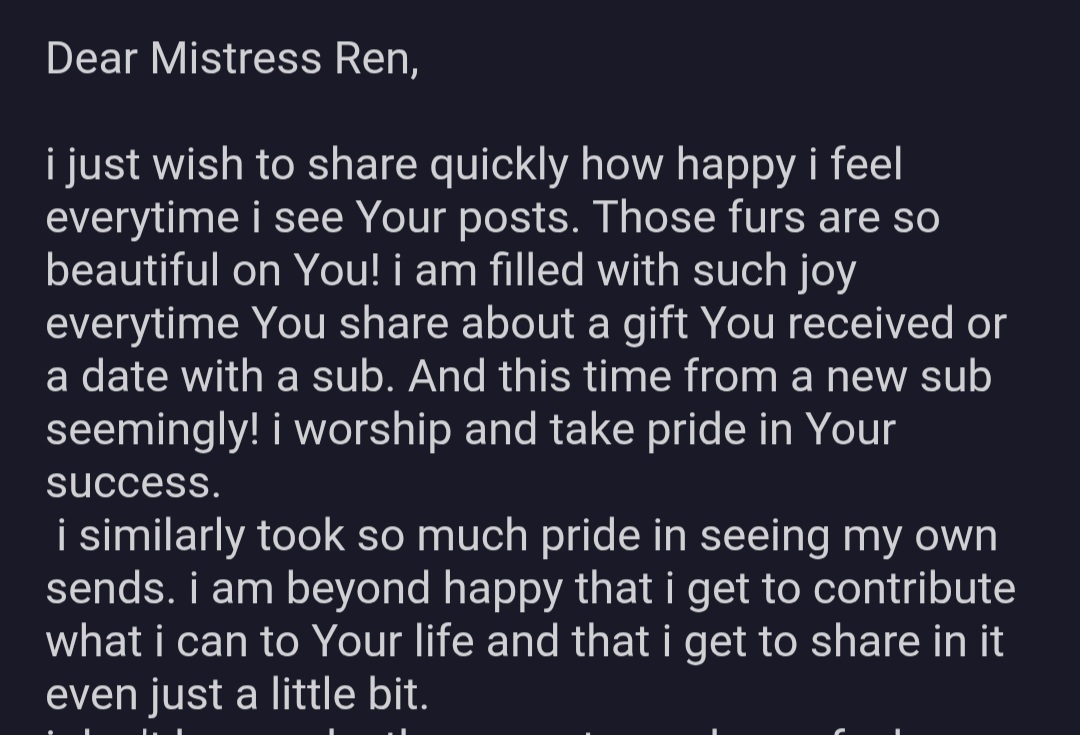Image resolution: width=1080 pixels, height=735 pixels.
Task: Click the word "seemingly!" in the text
Action: point(153,430)
